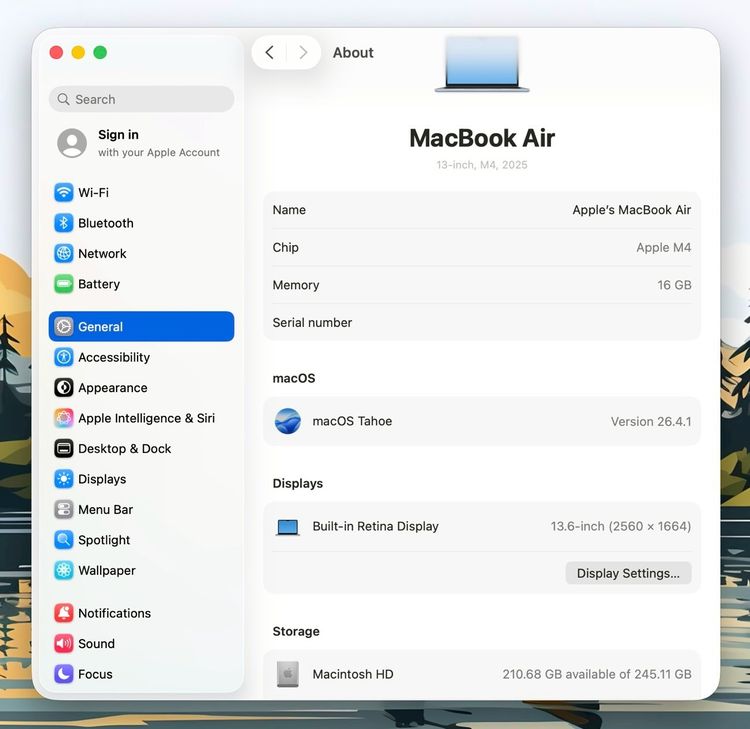Click the Chip value Apple M4
Image resolution: width=750 pixels, height=729 pixels.
[x=663, y=247]
